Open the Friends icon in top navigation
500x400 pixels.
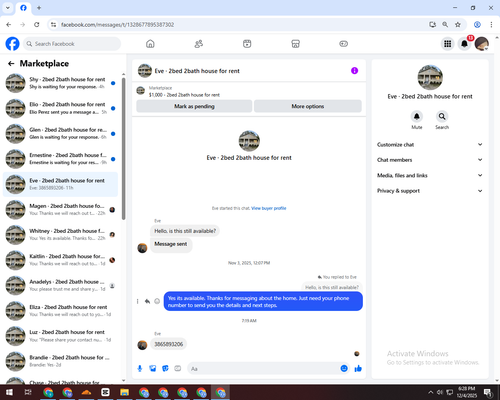click(199, 44)
